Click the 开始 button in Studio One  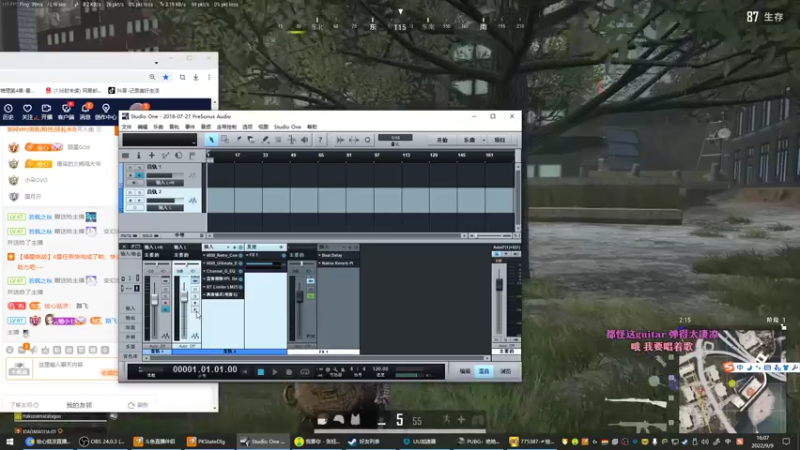pyautogui.click(x=442, y=140)
